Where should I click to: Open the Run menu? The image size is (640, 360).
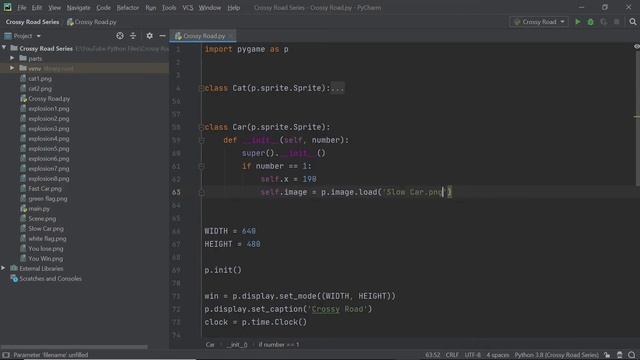(151, 8)
